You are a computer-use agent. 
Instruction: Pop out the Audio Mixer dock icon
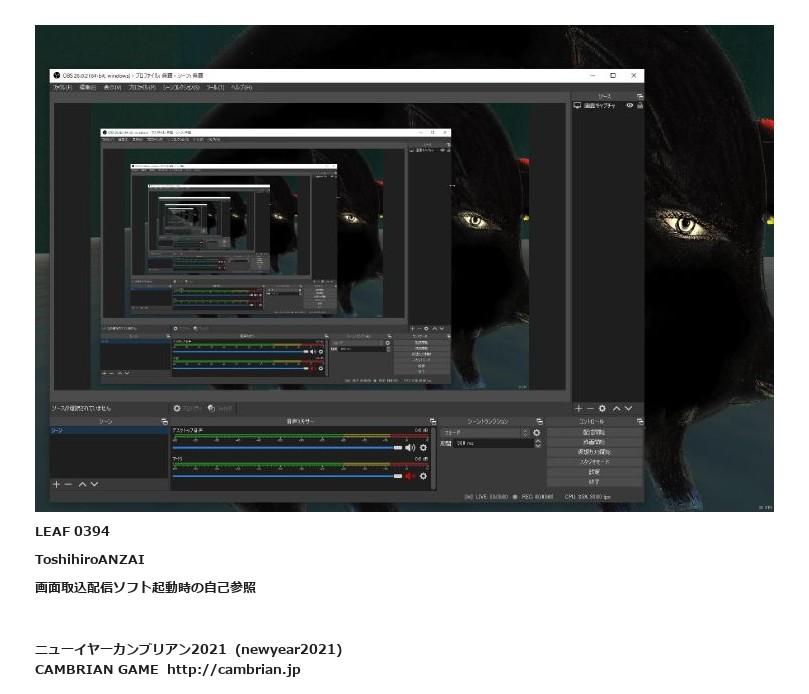(x=432, y=422)
